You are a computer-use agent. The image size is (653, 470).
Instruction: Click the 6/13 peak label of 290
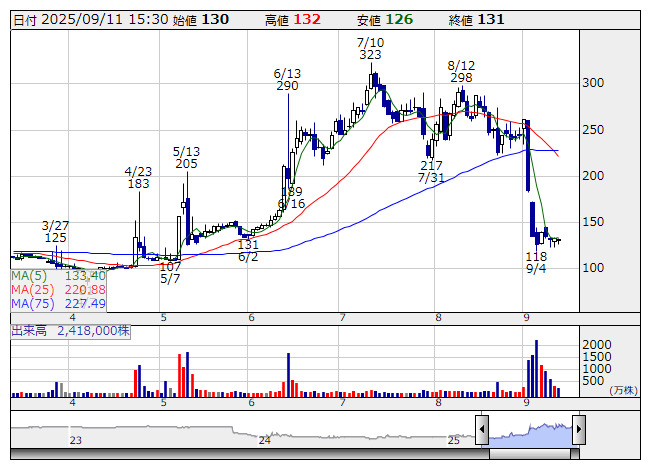pos(287,80)
